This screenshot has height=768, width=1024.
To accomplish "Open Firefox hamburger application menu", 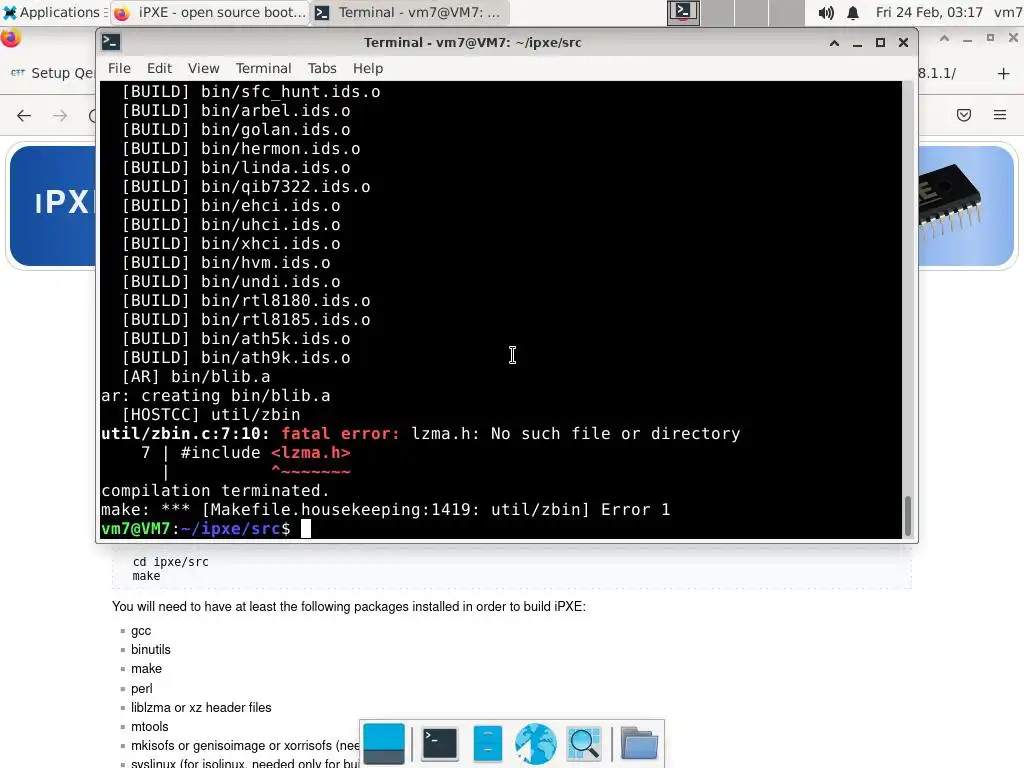I will 1000,116.
